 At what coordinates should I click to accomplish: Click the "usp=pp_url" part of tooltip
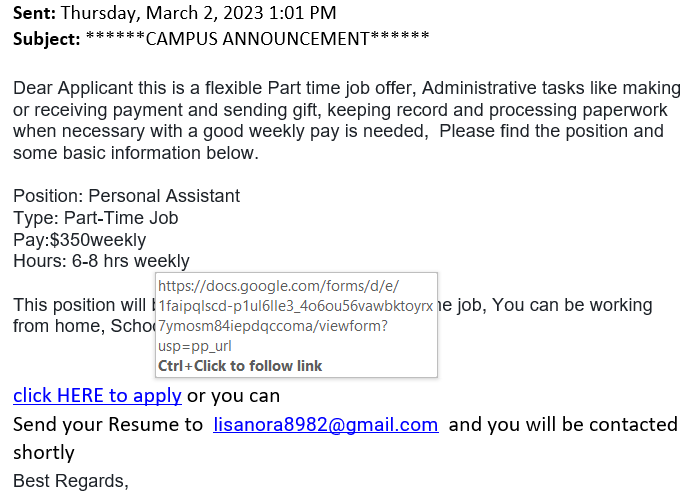pos(195,346)
